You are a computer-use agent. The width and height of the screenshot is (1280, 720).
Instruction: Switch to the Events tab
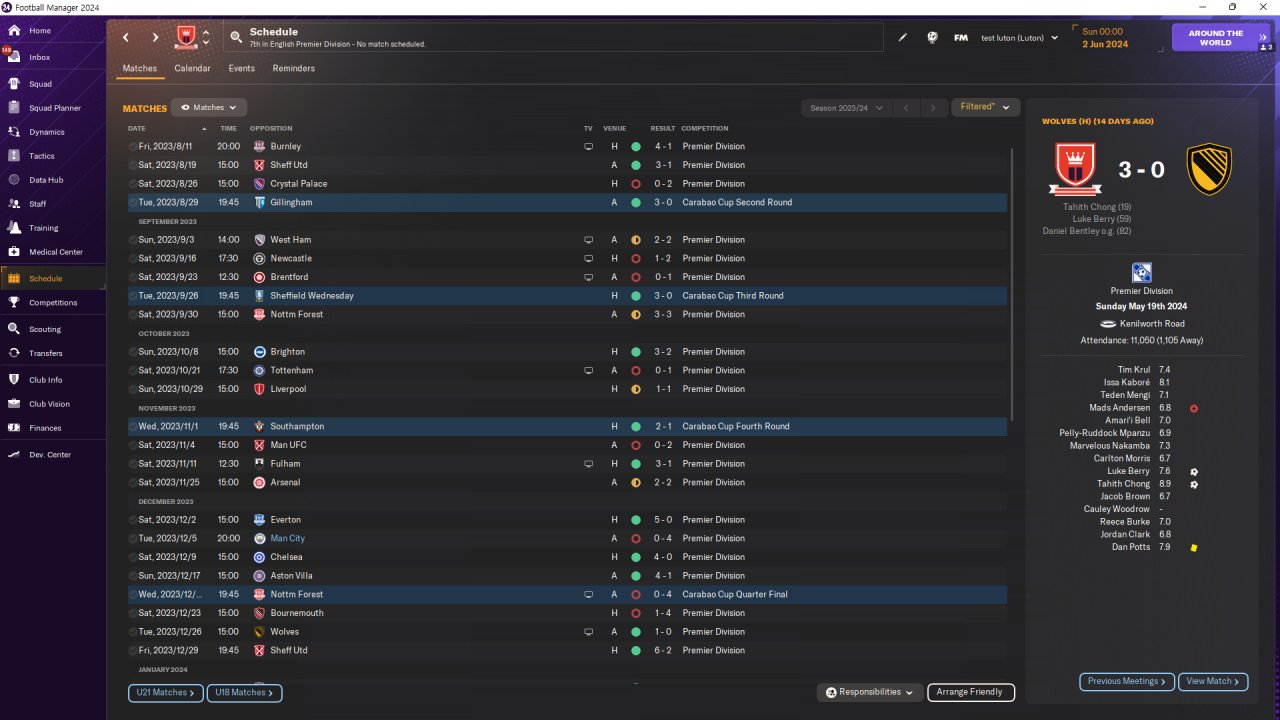241,68
